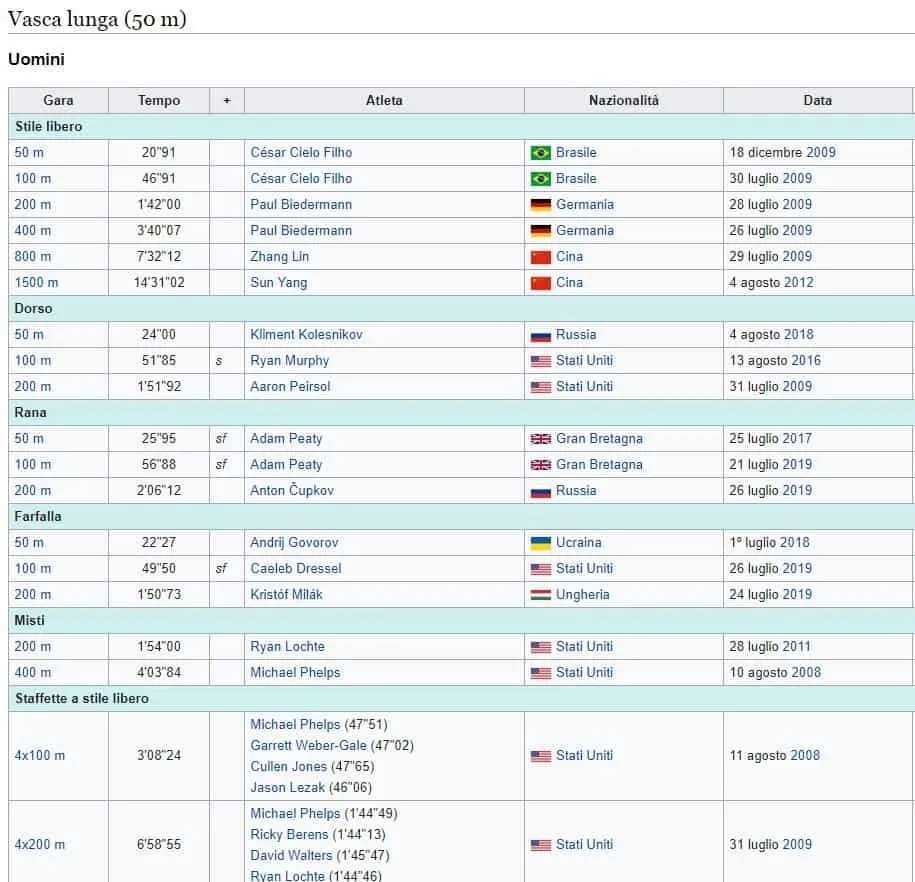Click the Hungary flag icon
Viewport: 915px width, 882px height.
[x=540, y=594]
